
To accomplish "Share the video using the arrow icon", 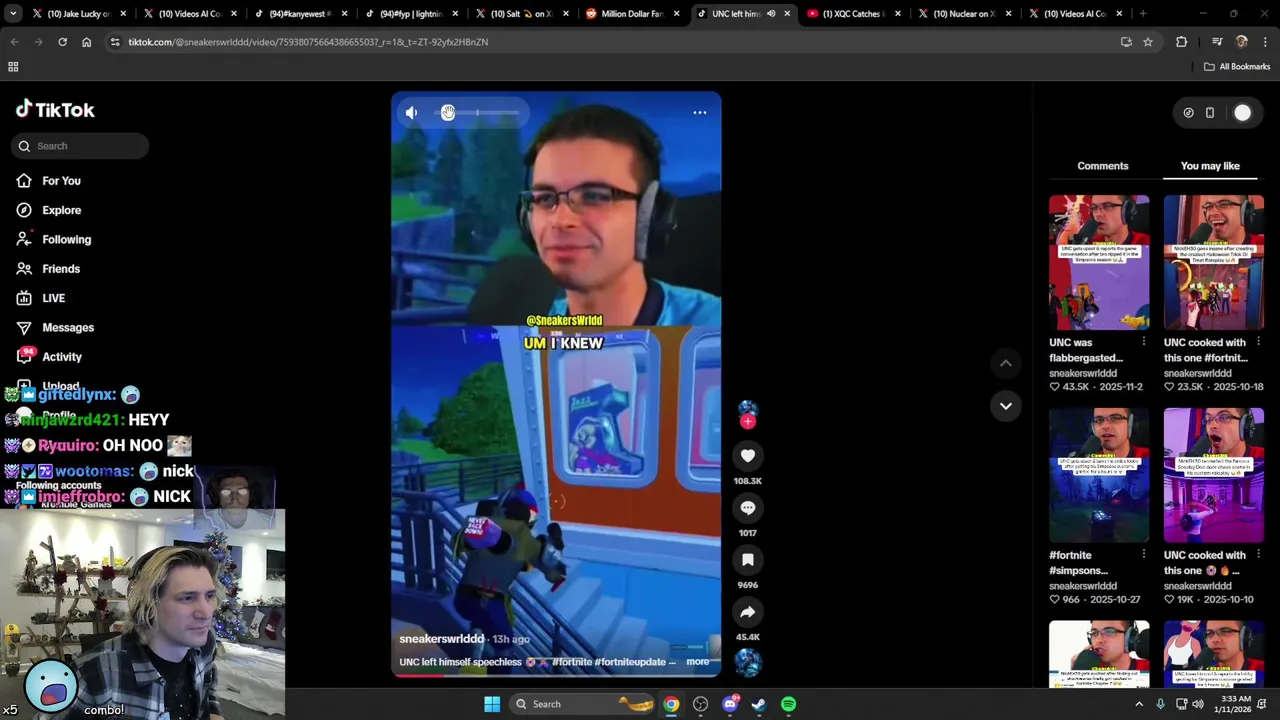I will (748, 612).
